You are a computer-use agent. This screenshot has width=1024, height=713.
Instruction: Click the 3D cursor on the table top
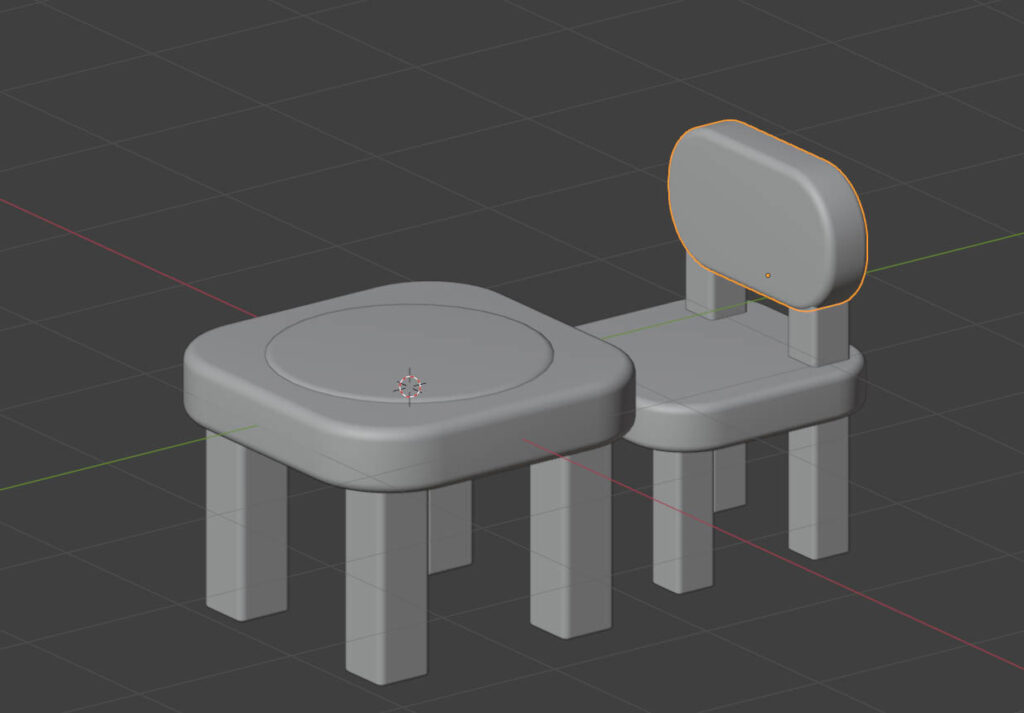tap(410, 387)
